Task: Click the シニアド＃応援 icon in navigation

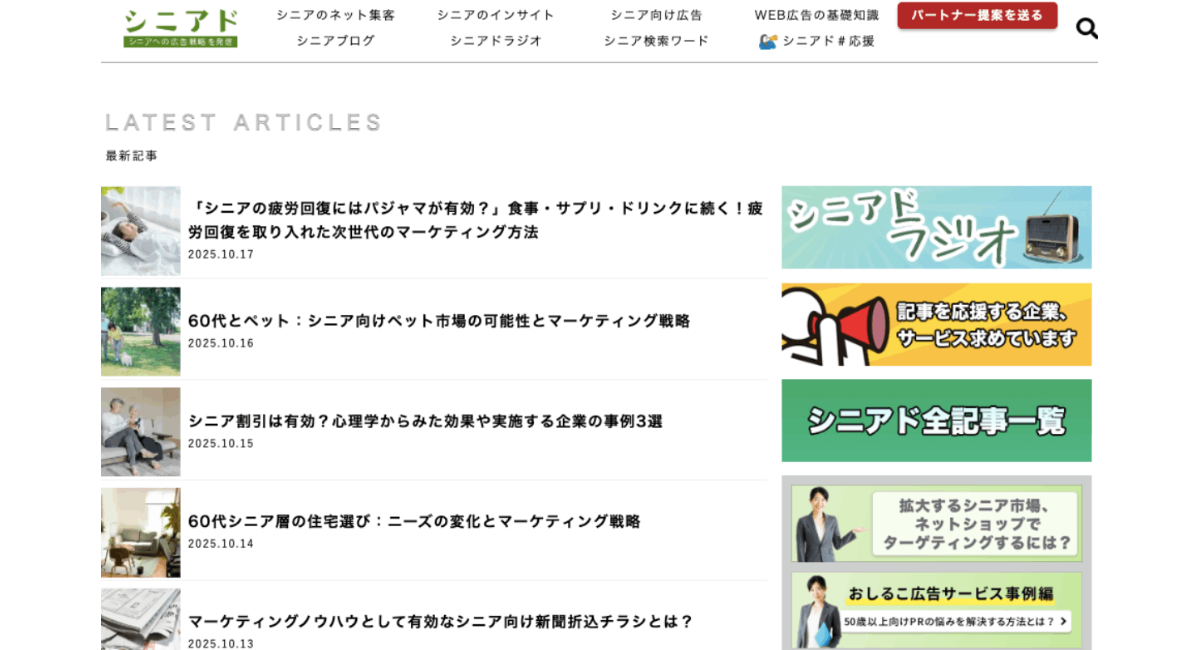Action: click(768, 41)
